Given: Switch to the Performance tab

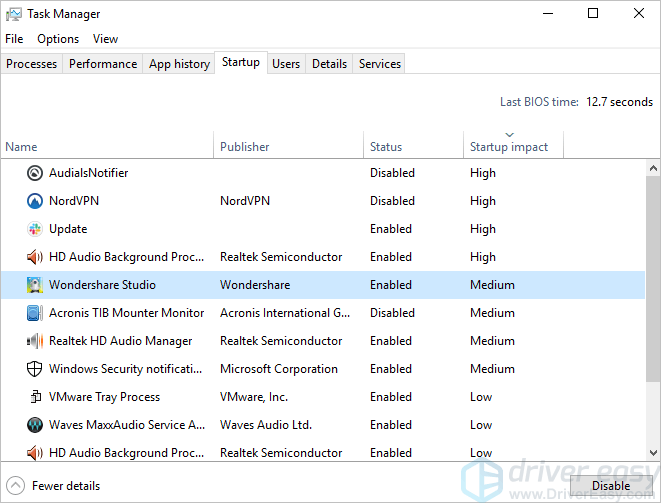Looking at the screenshot, I should 103,64.
